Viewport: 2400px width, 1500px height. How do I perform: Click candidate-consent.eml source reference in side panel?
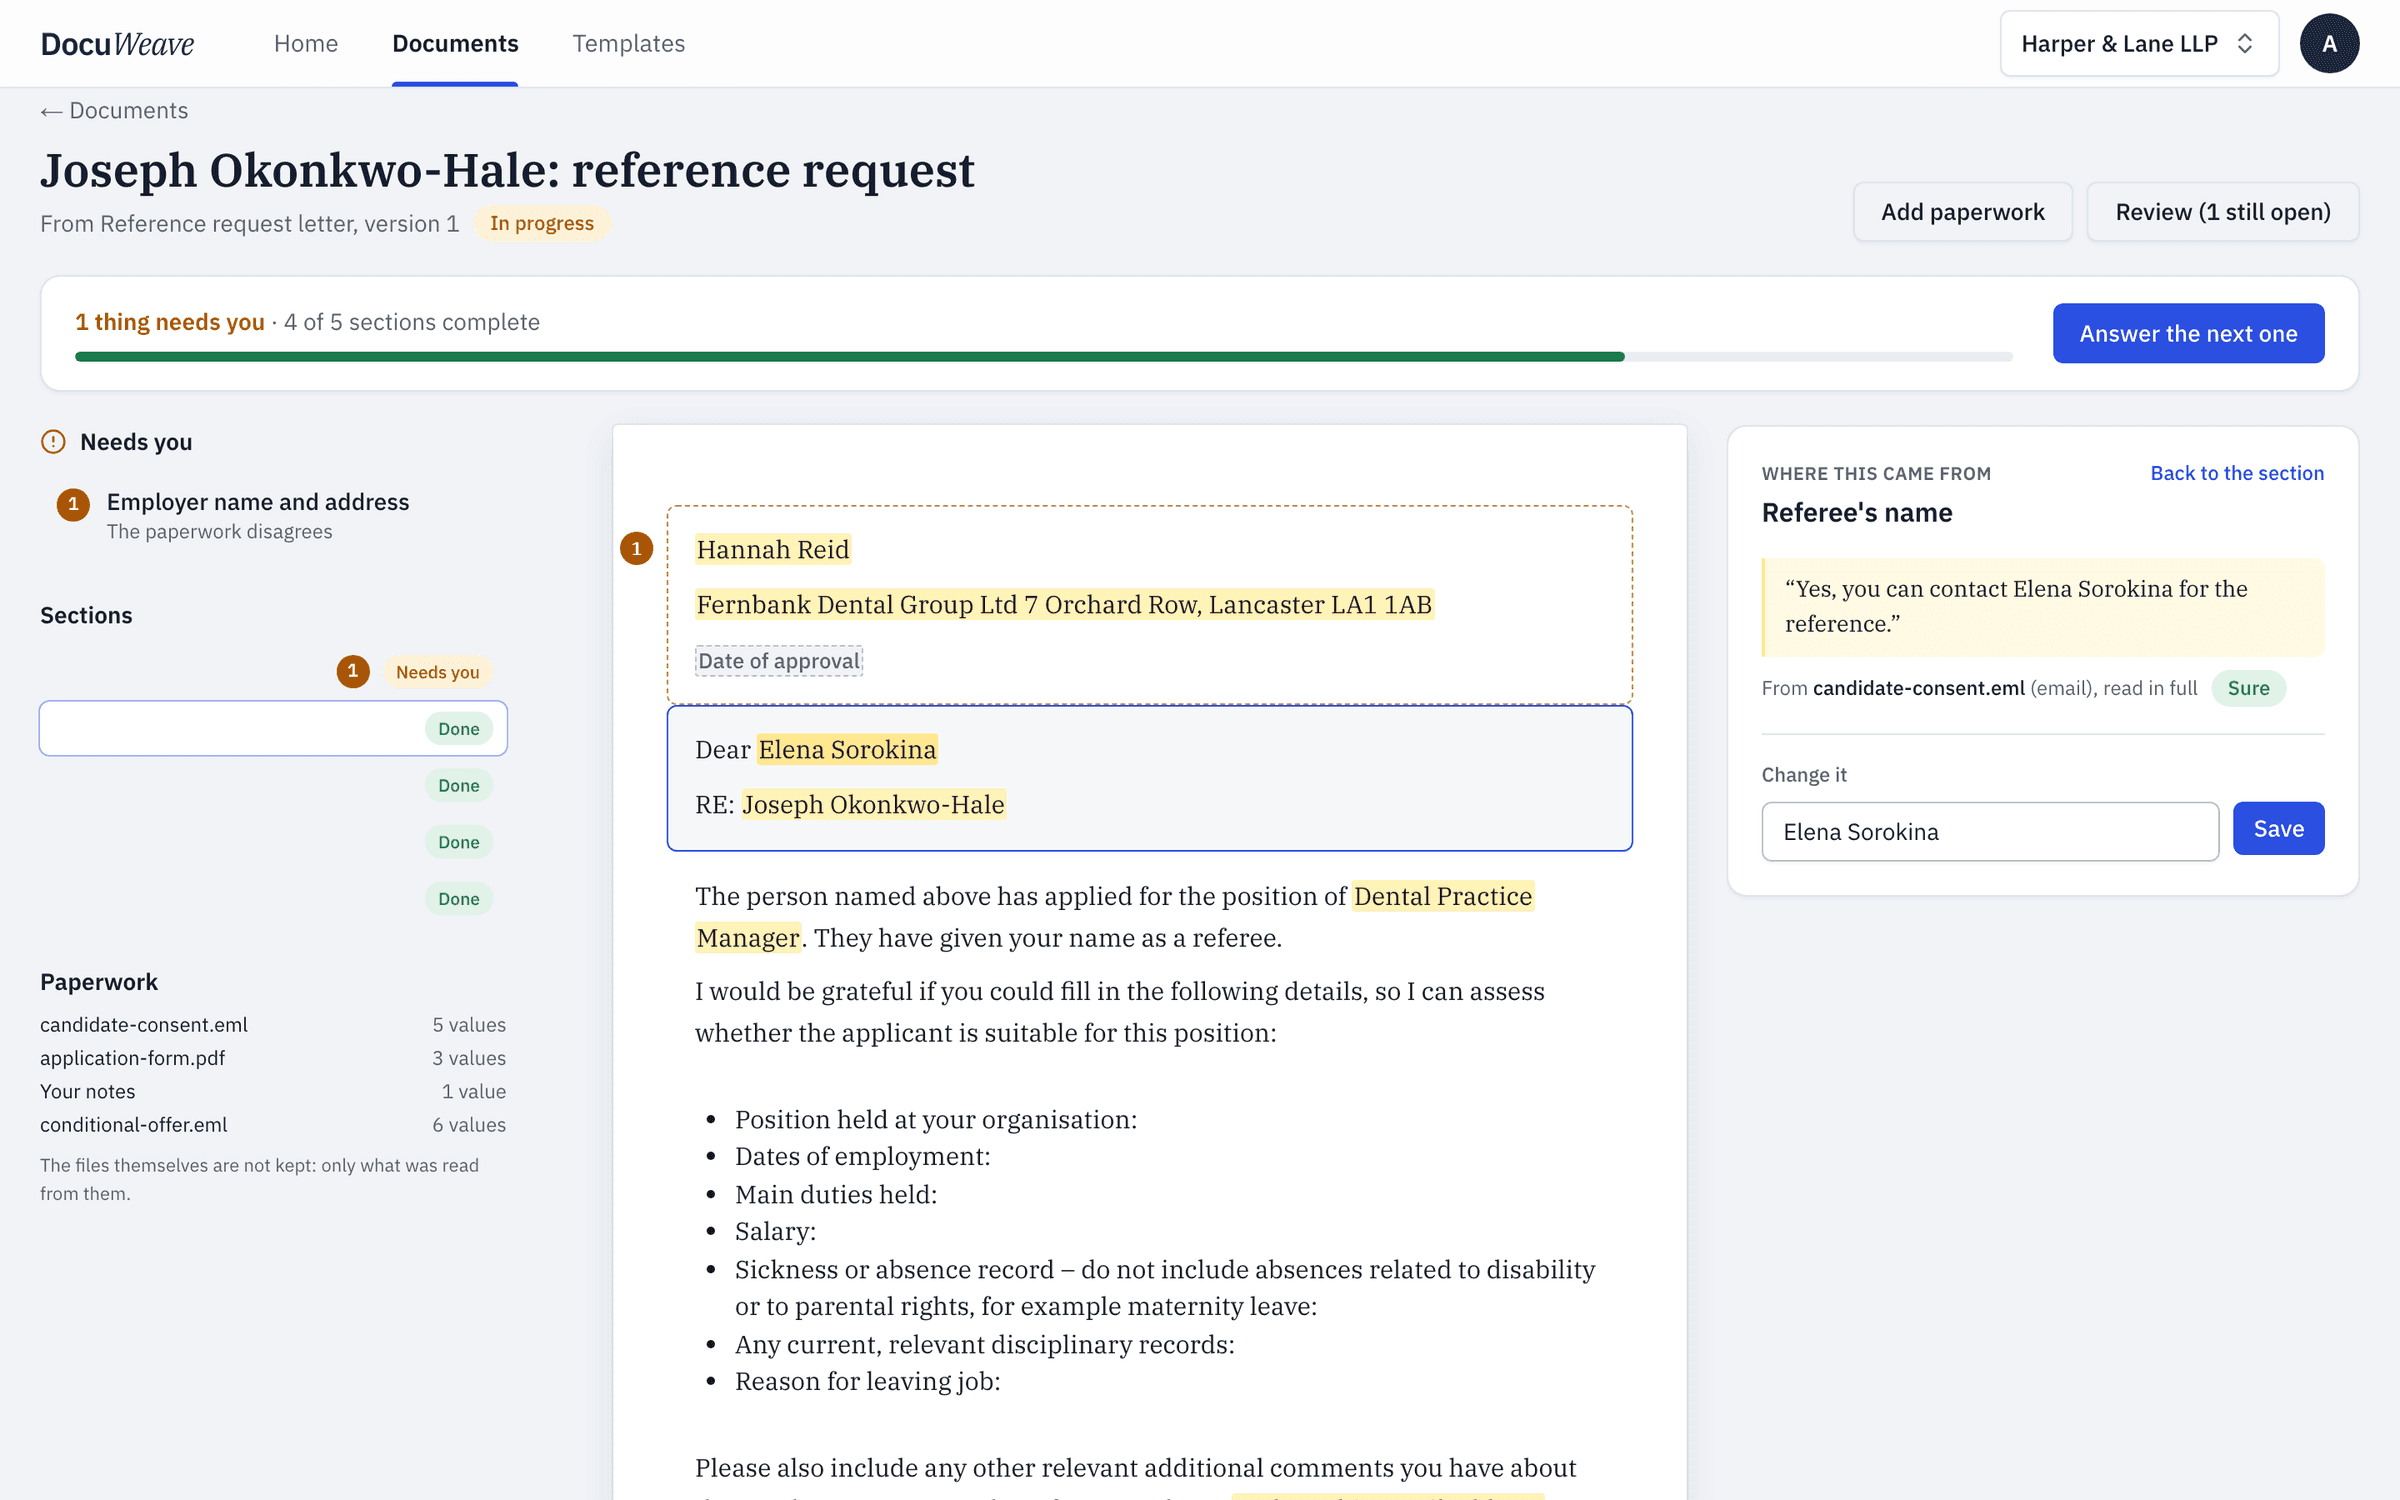point(1918,689)
